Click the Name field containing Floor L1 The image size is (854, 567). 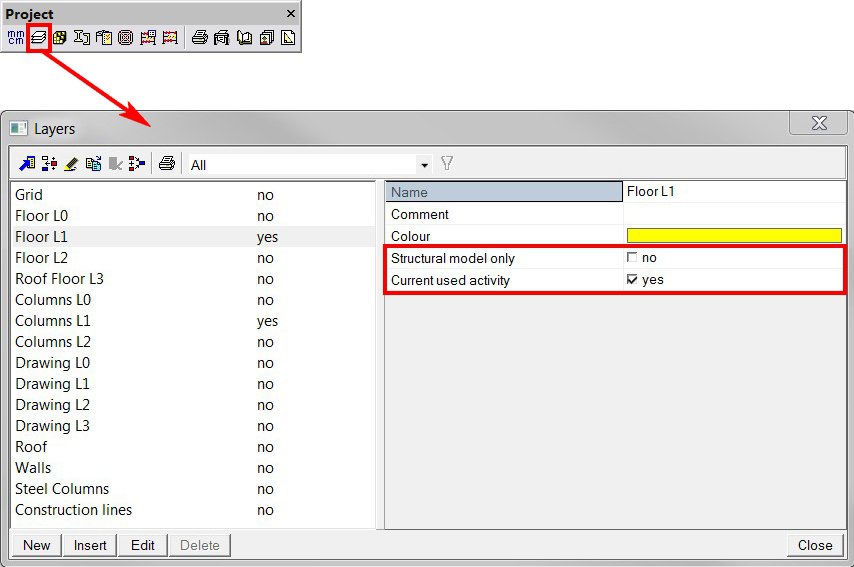(x=734, y=192)
